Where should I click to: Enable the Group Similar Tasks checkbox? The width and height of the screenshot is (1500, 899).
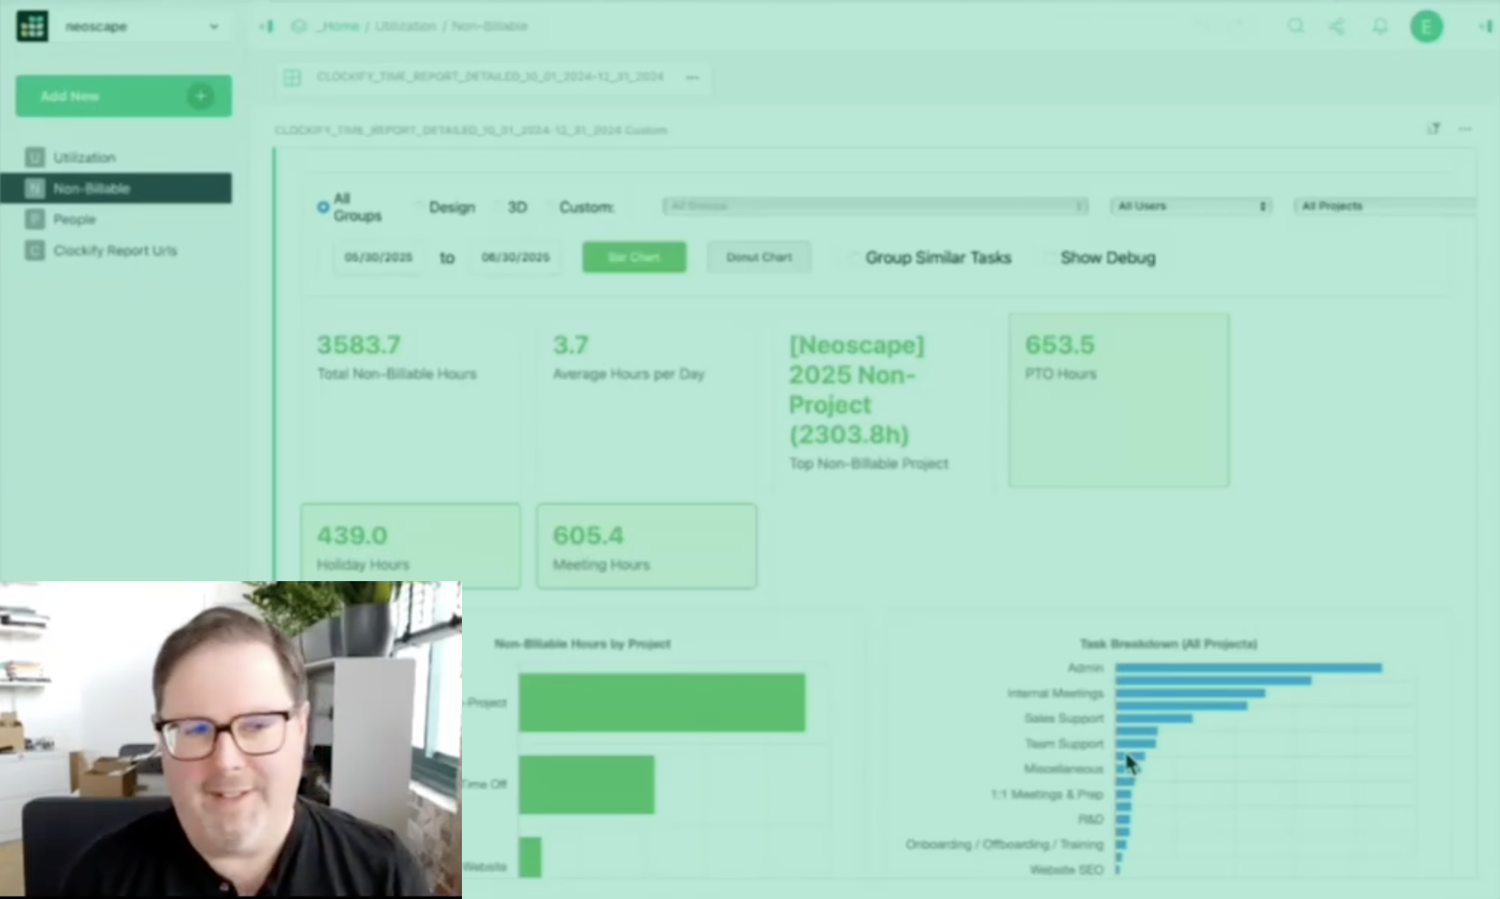[x=852, y=258]
